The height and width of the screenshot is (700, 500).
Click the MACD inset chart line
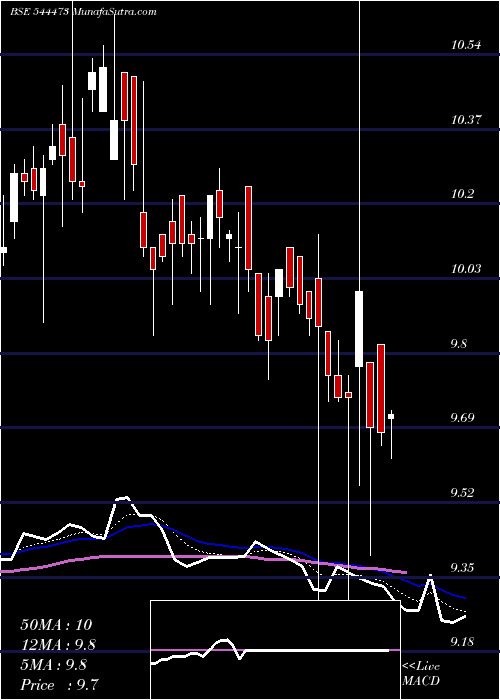pos(270,651)
